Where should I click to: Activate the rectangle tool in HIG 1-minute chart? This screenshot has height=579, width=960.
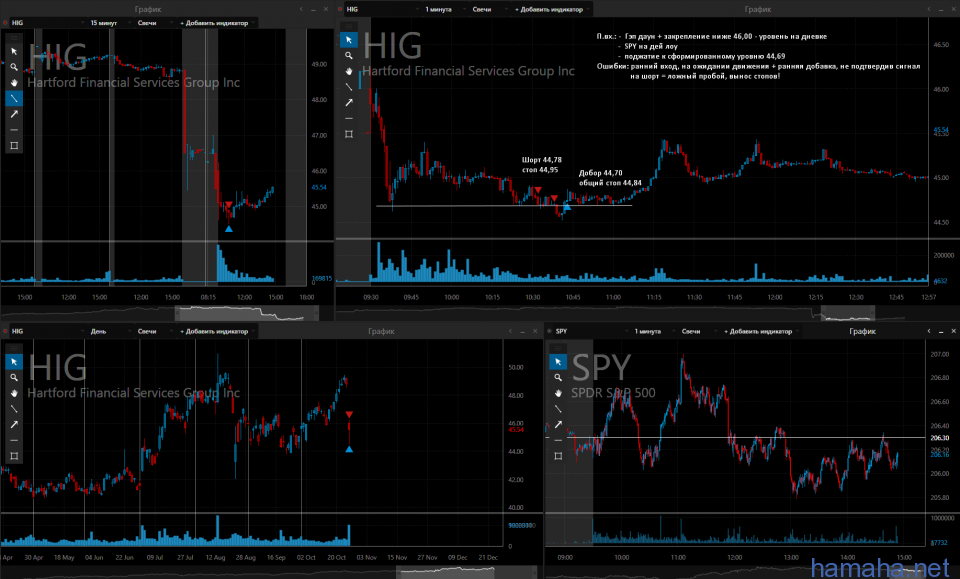(348, 134)
